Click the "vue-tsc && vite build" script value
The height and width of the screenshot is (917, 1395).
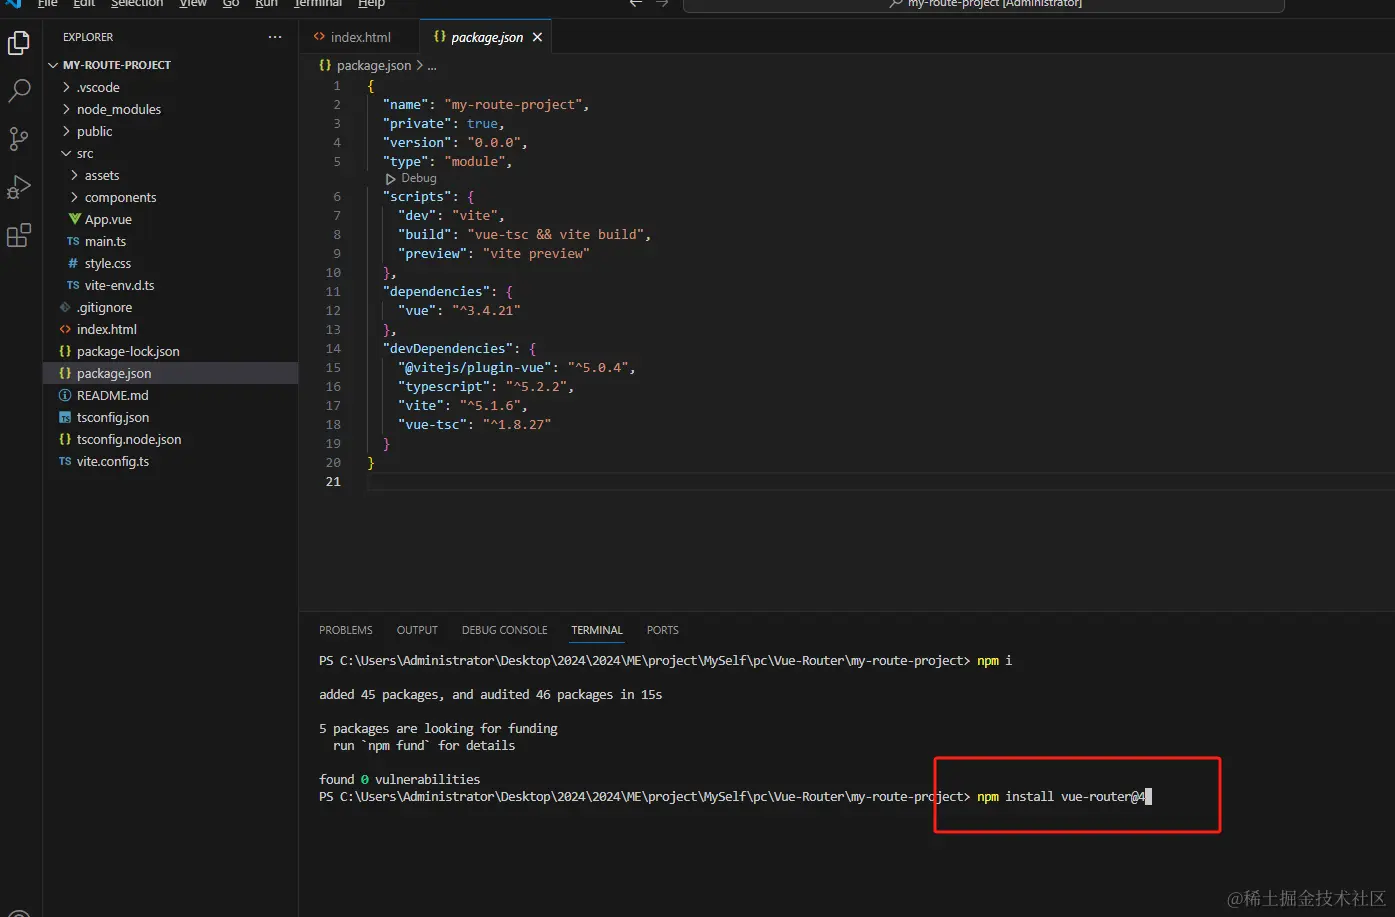(555, 234)
